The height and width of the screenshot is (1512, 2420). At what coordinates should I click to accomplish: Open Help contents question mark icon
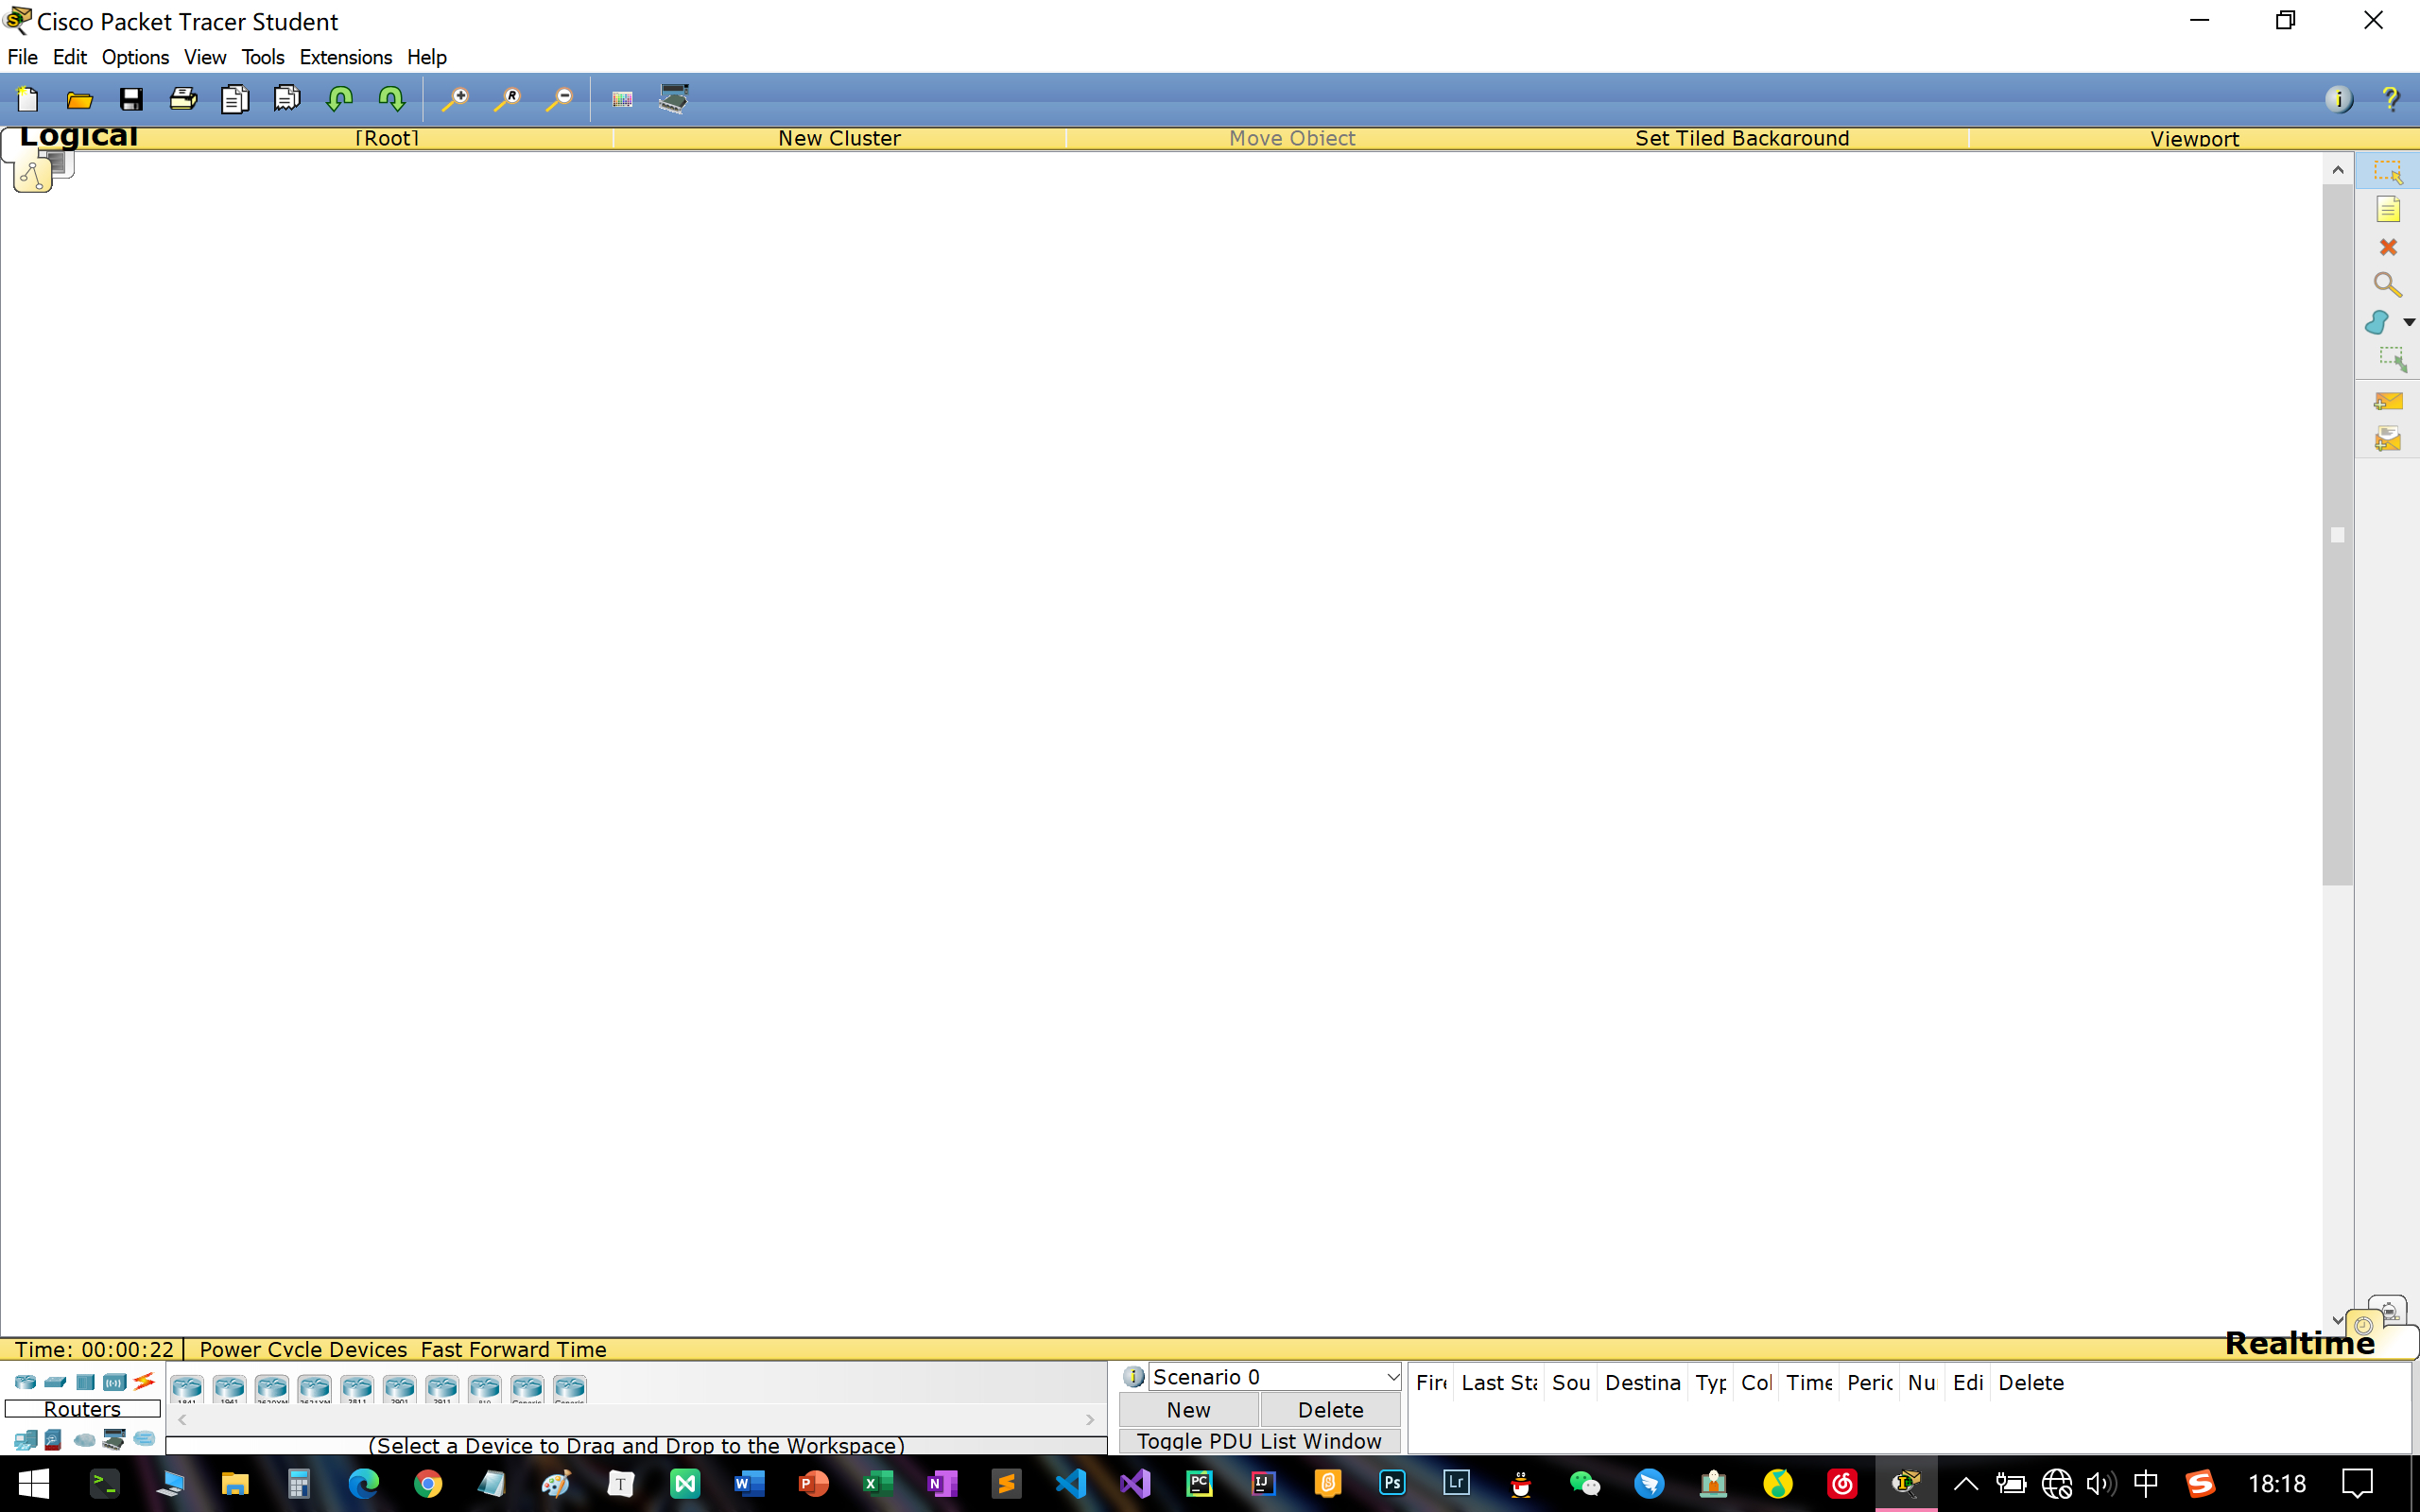(x=2390, y=99)
